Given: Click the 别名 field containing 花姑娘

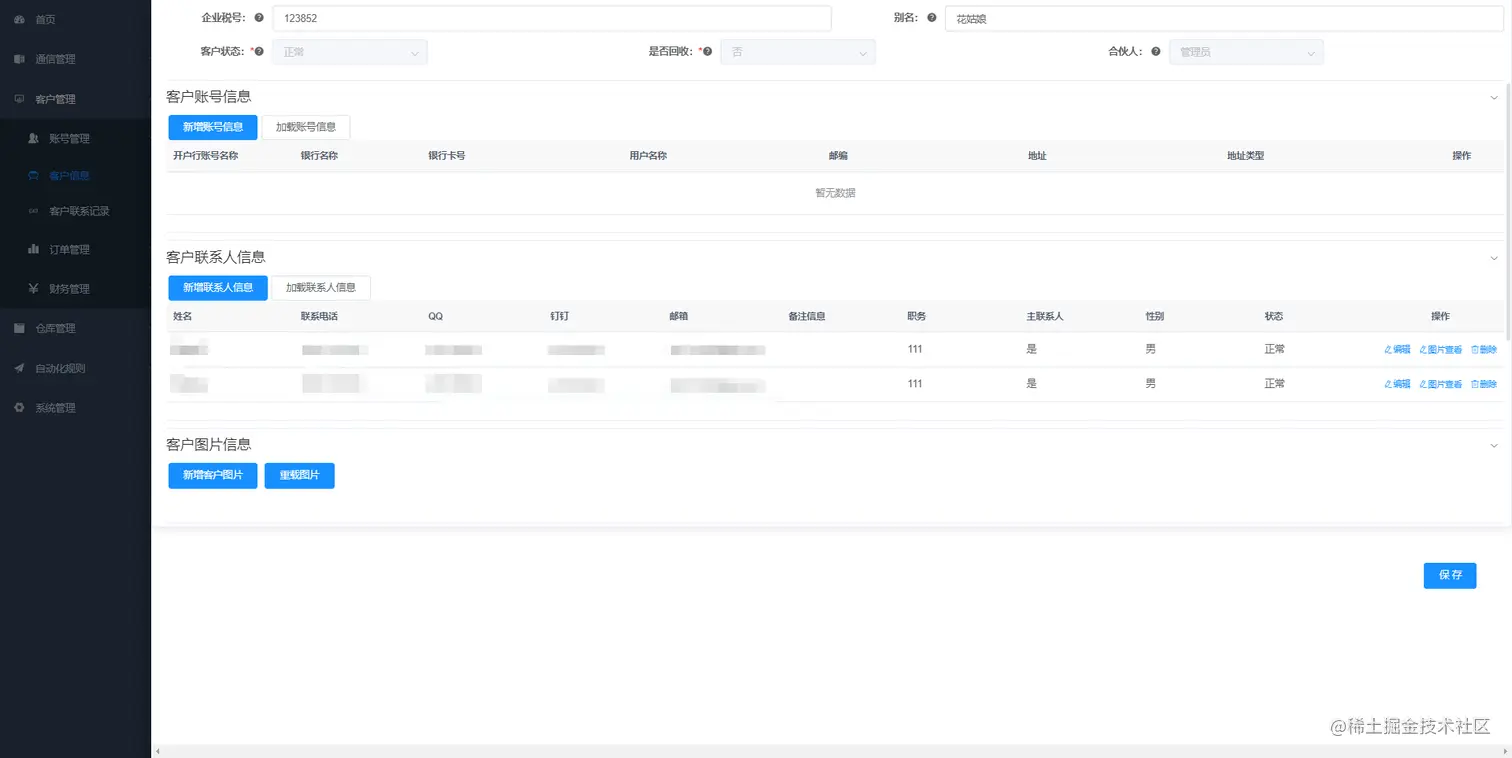Looking at the screenshot, I should pyautogui.click(x=1225, y=18).
